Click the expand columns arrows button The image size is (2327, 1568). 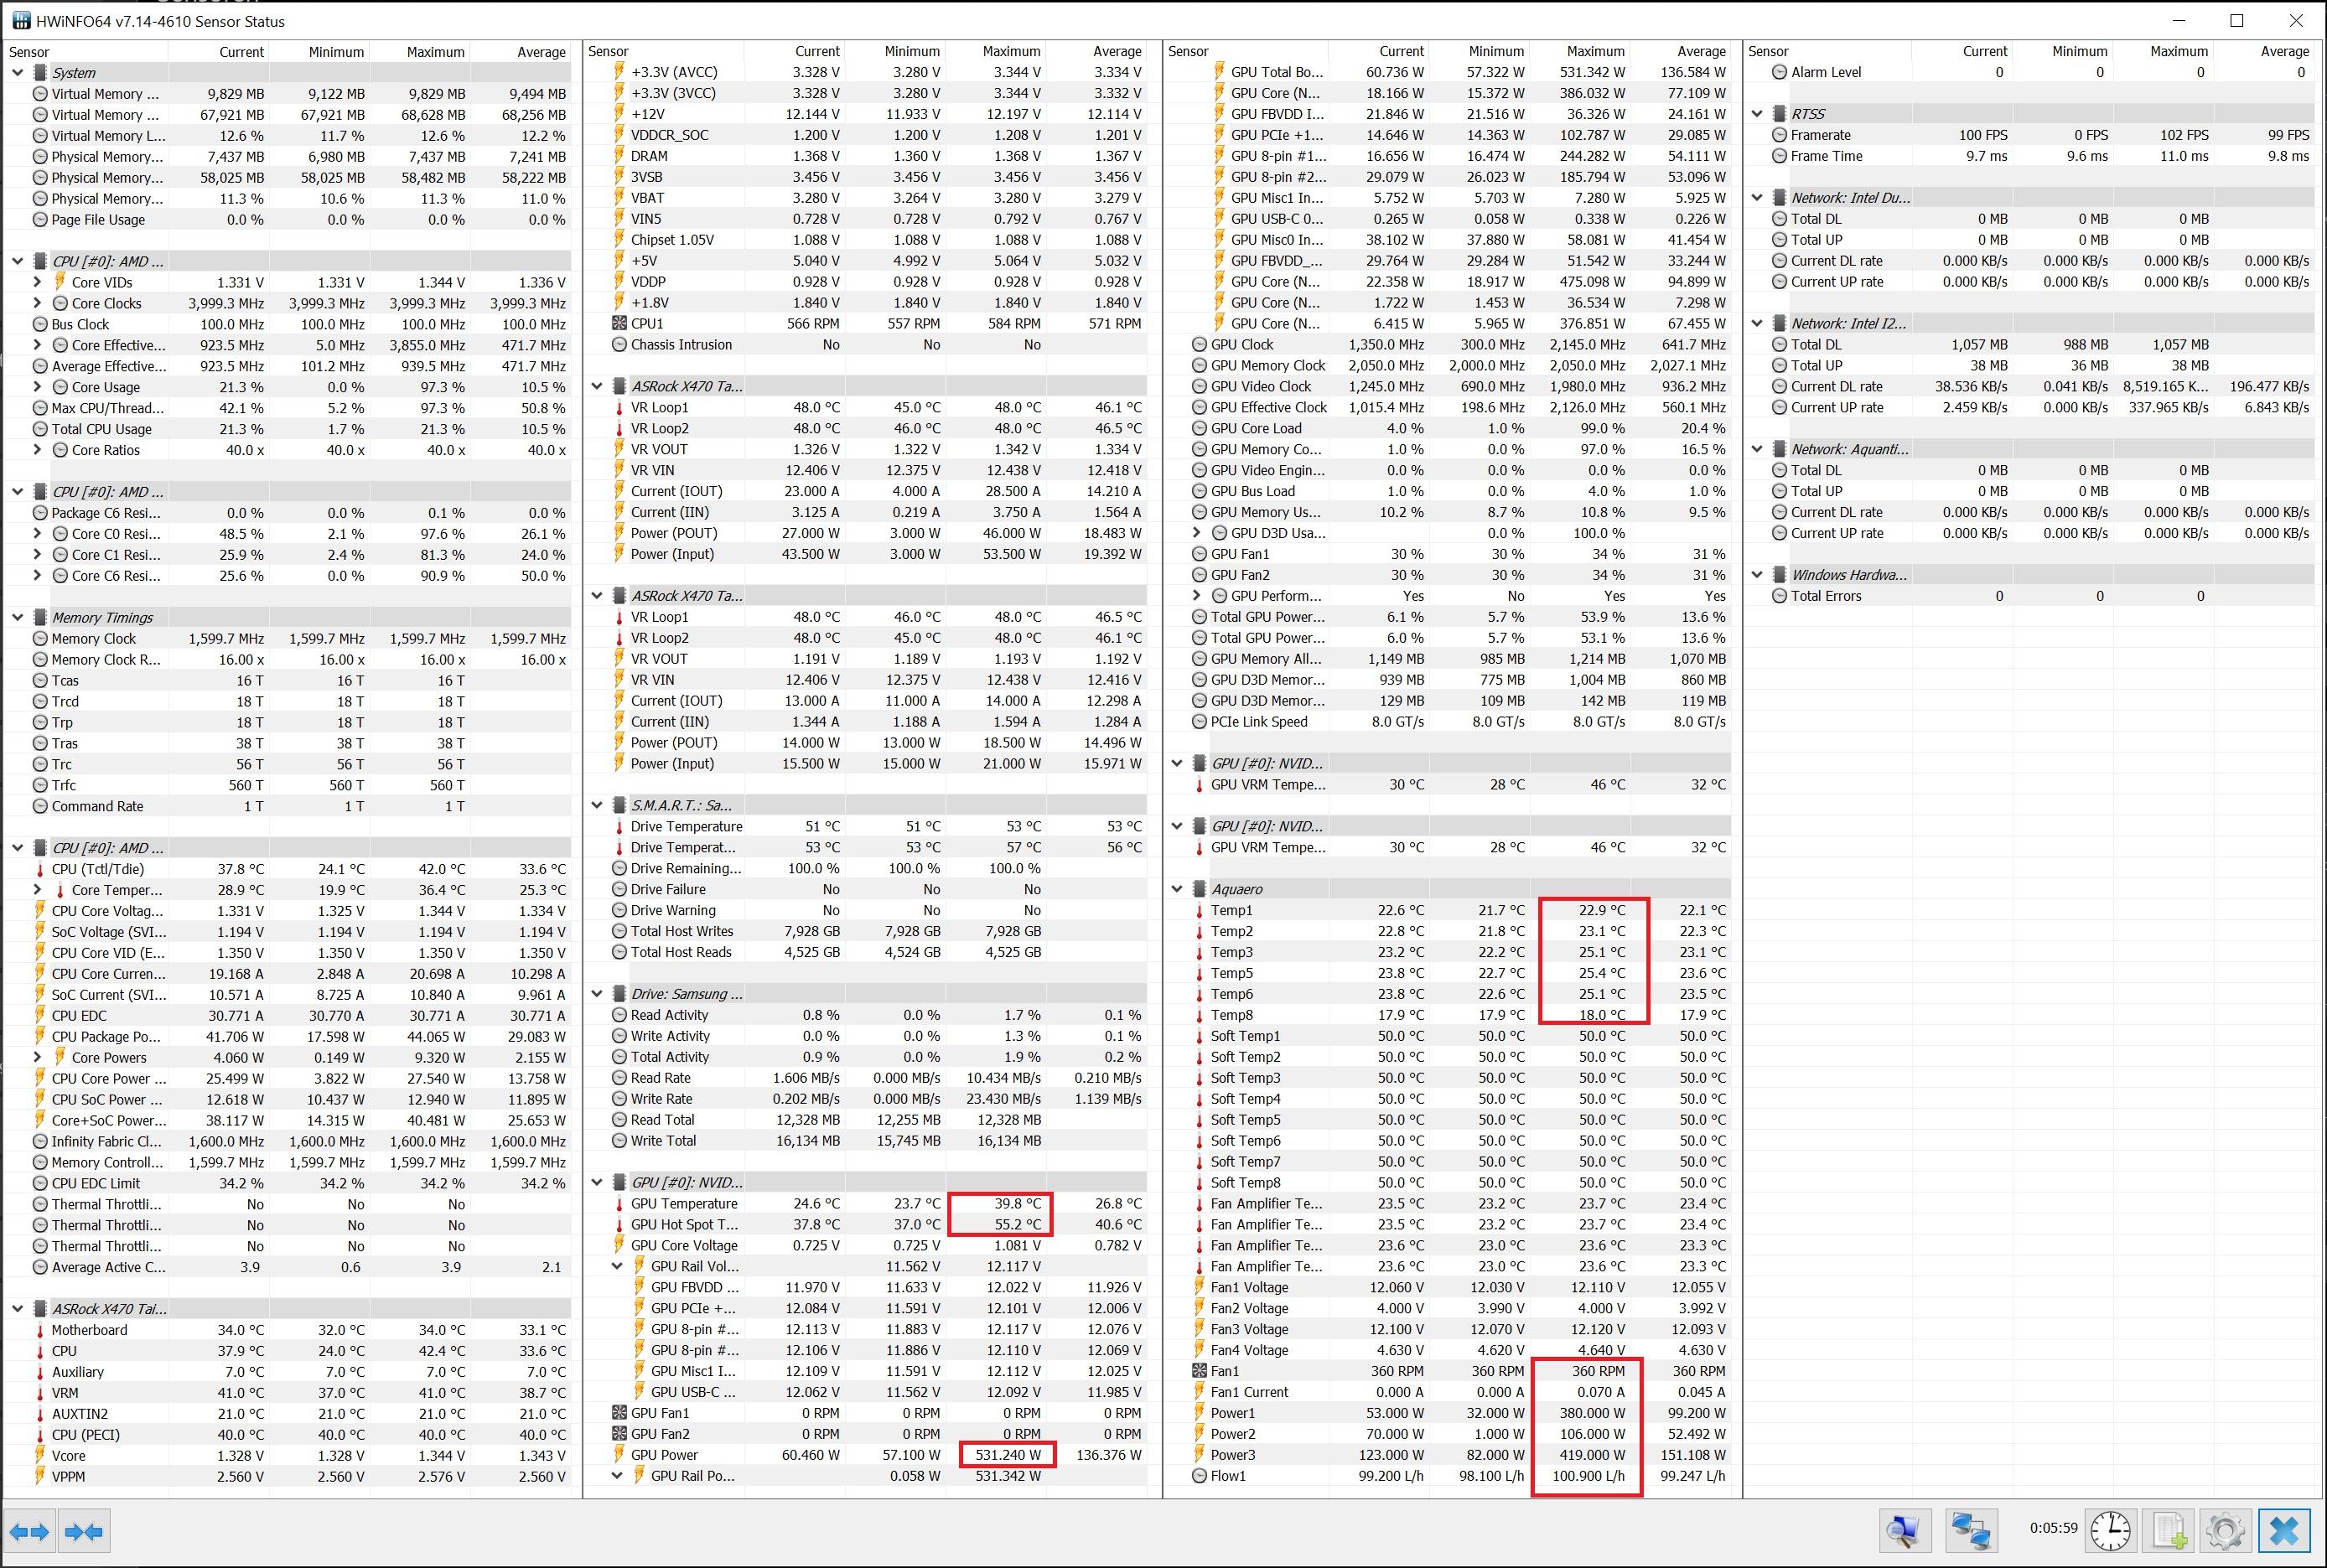(29, 1531)
